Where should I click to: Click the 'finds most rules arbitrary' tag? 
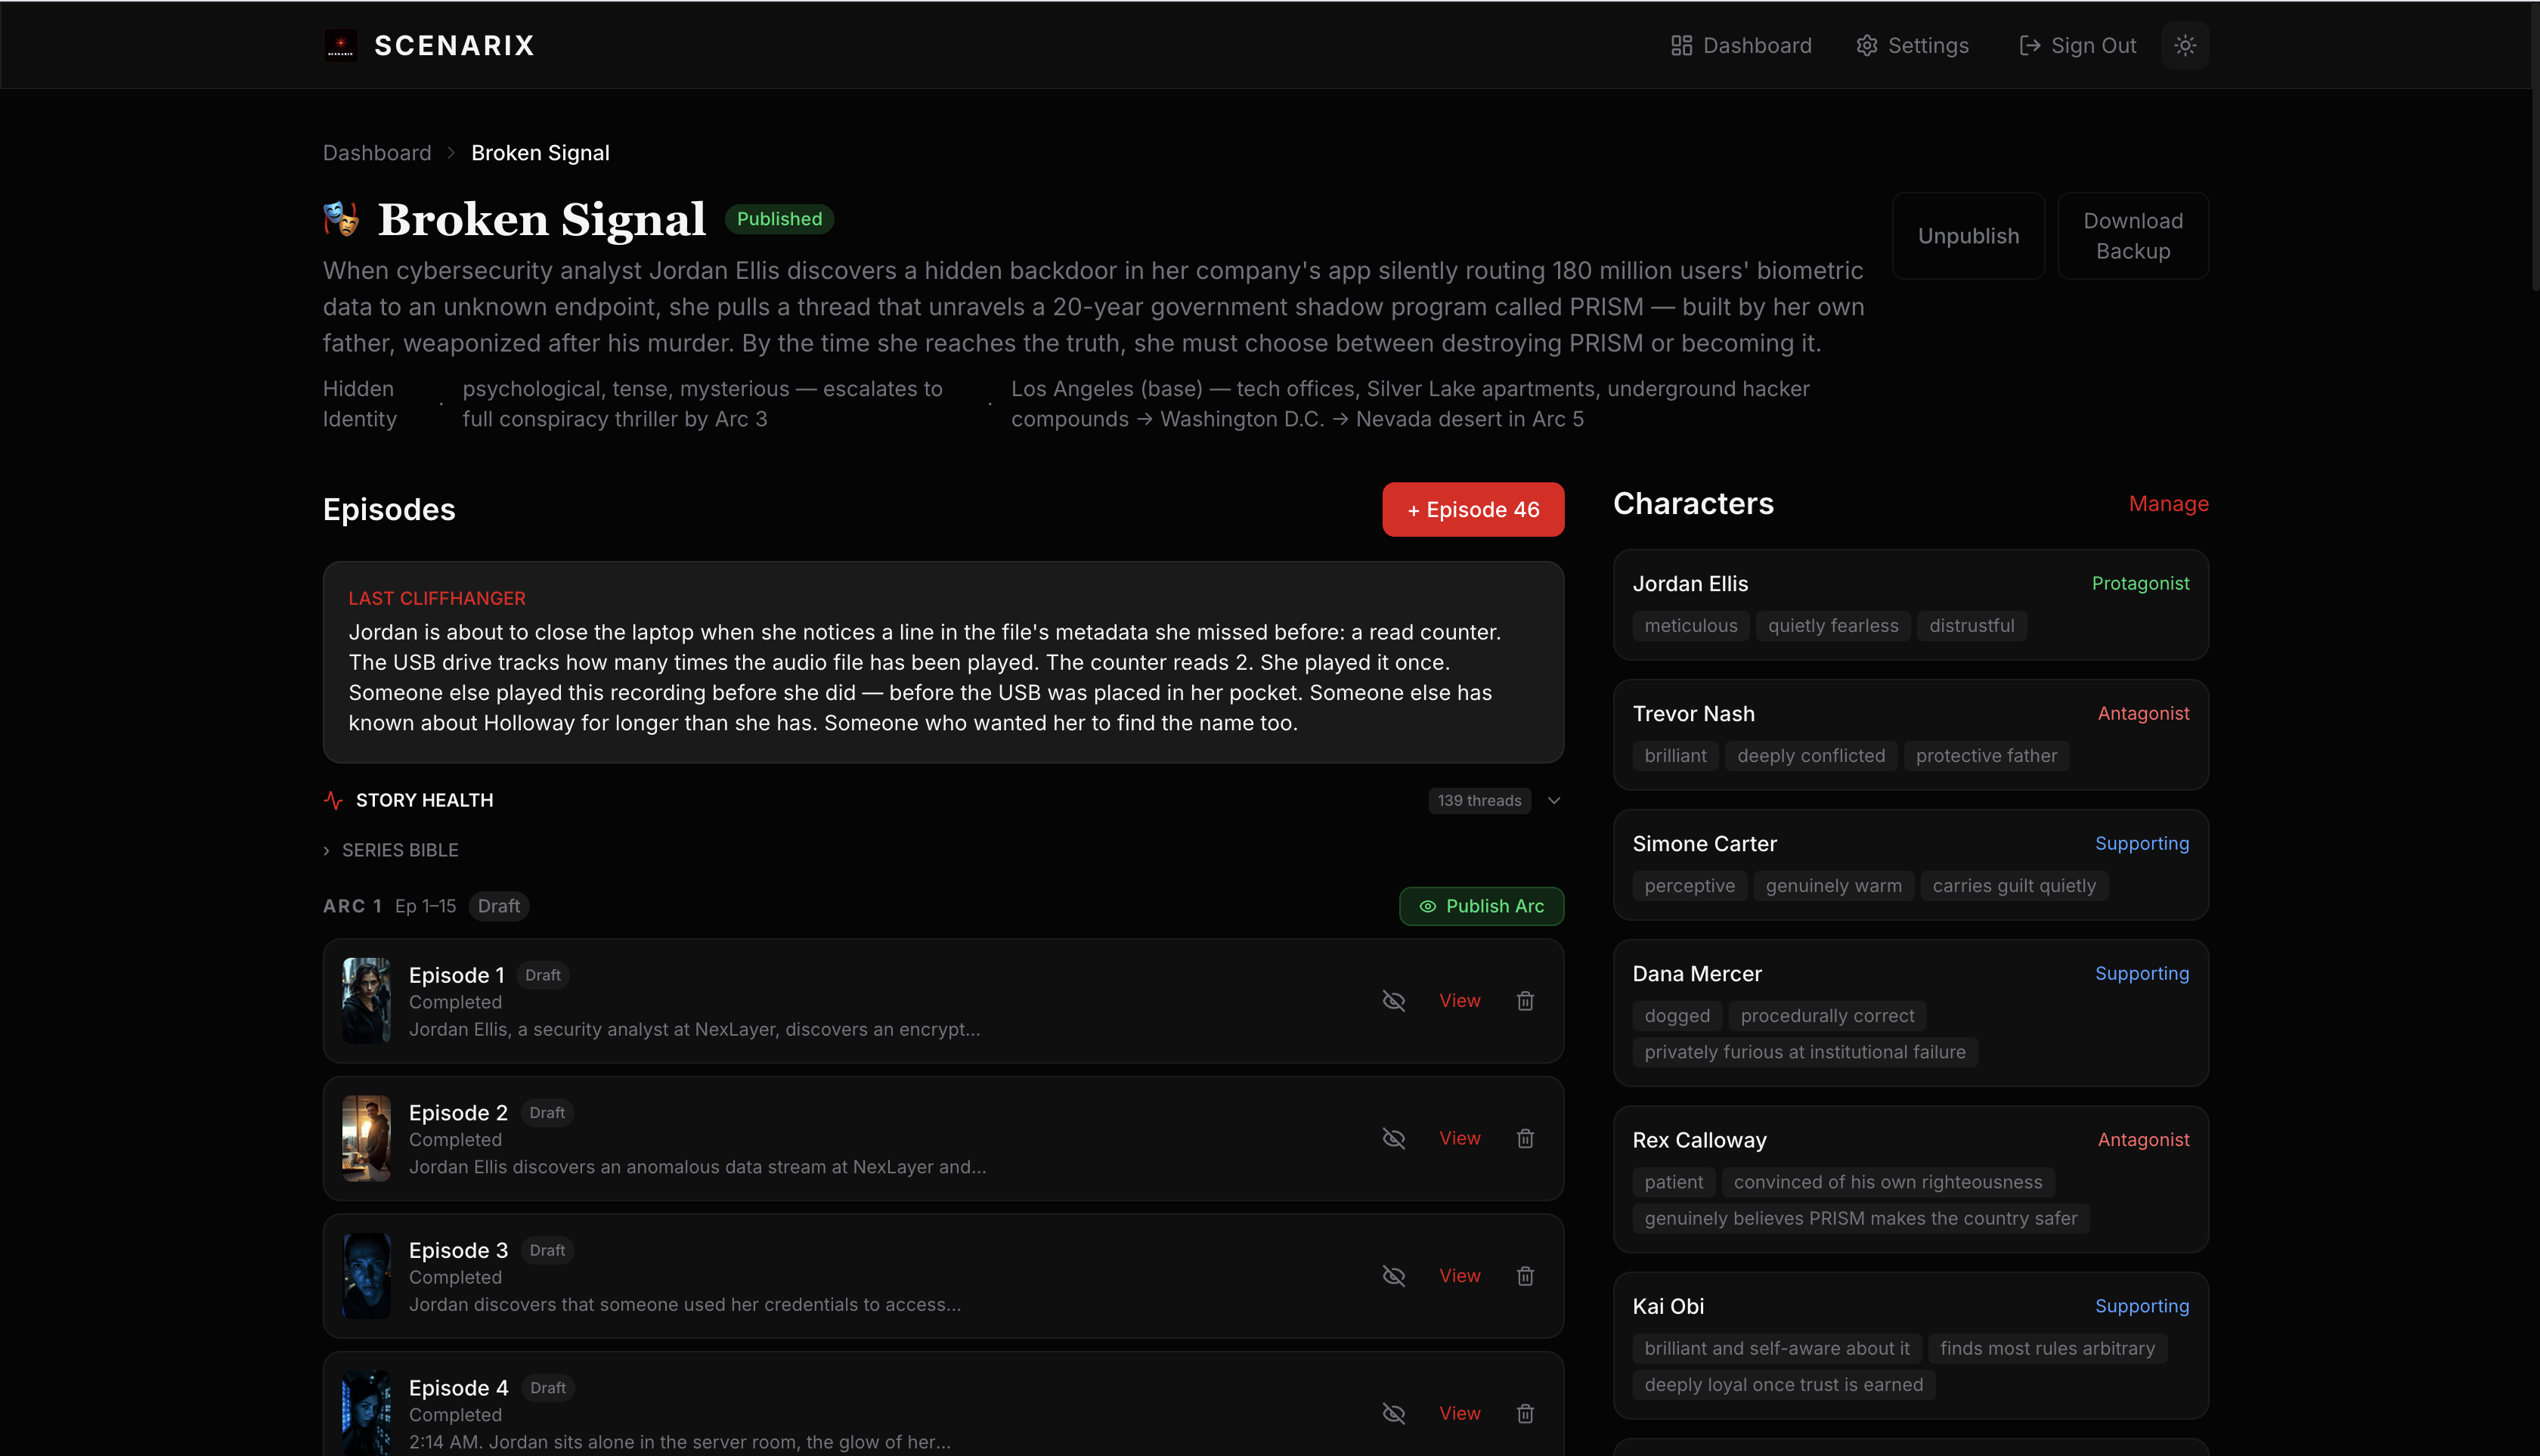(2047, 1348)
